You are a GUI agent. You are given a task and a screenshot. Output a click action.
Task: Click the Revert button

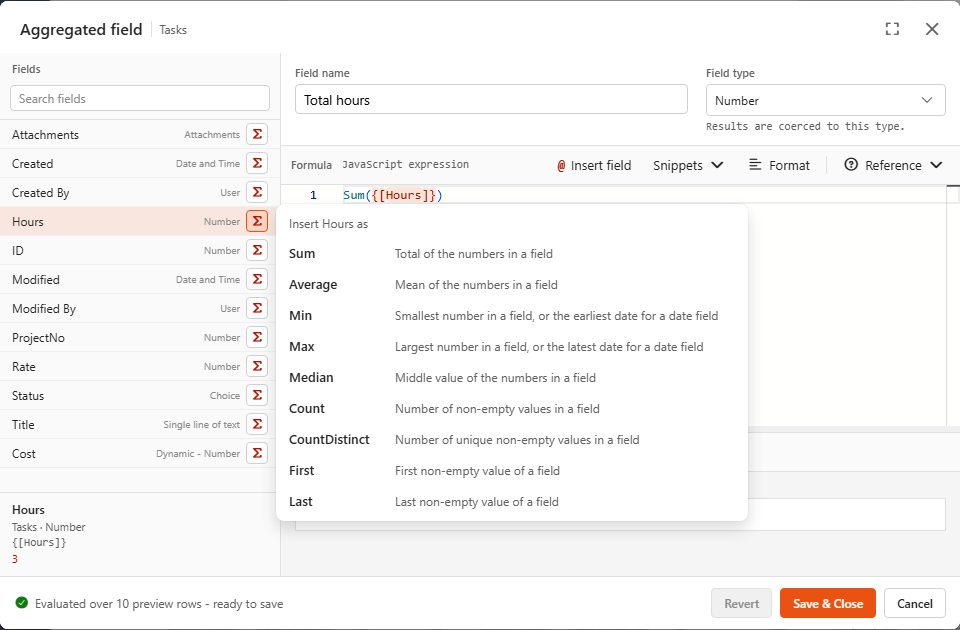[741, 604]
